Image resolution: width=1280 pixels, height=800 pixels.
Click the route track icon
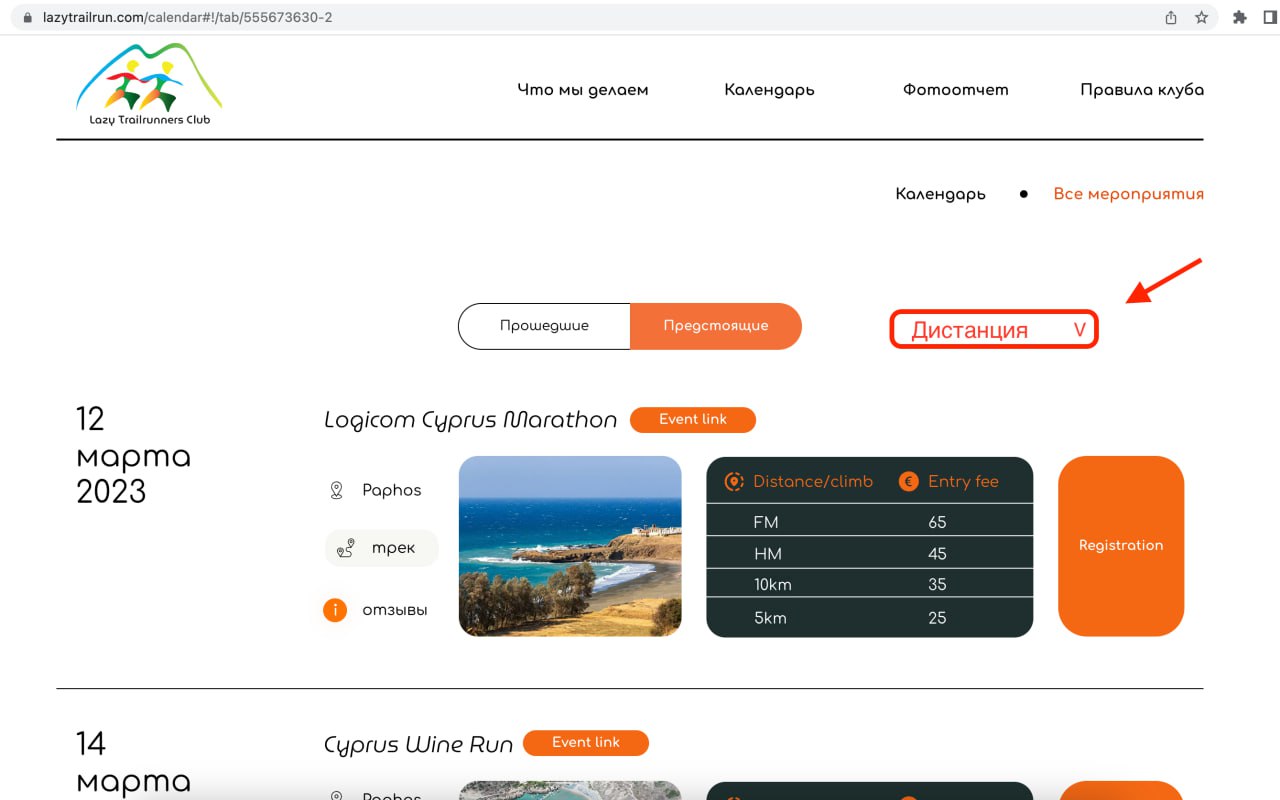346,548
